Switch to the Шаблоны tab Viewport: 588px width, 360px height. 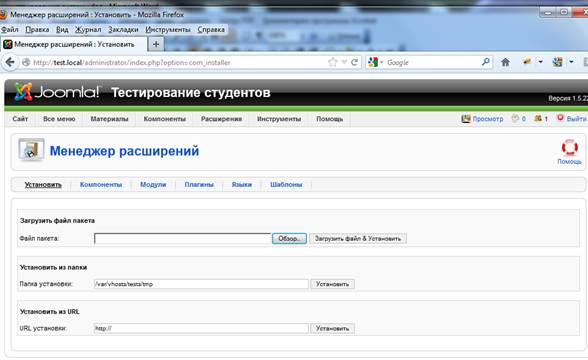(286, 184)
